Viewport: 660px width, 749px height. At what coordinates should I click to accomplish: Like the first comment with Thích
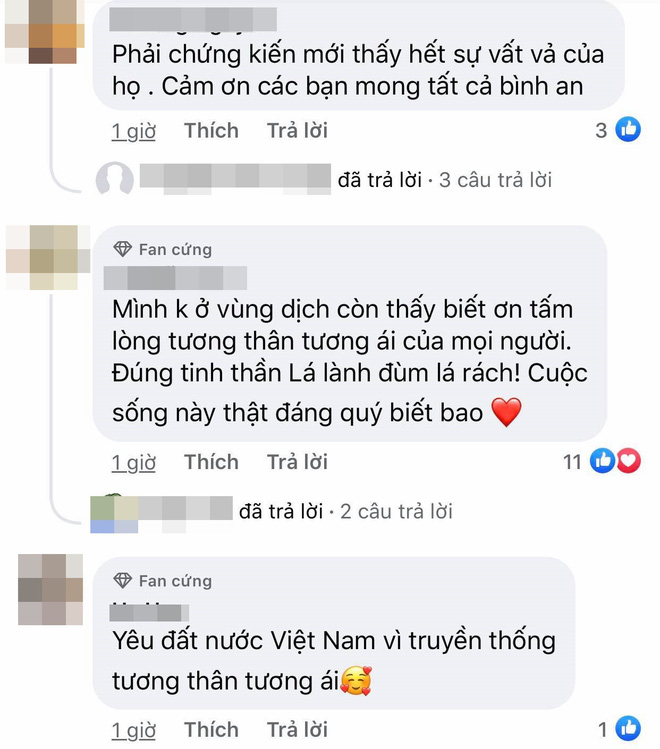[211, 130]
